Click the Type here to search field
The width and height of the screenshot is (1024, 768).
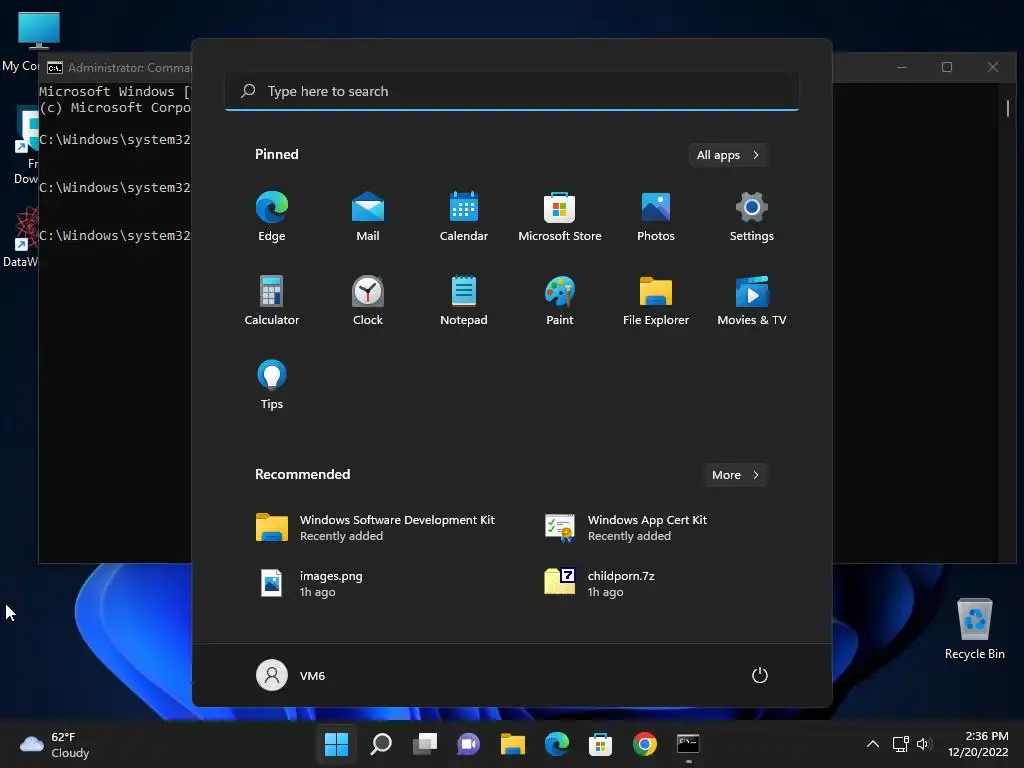[x=512, y=91]
